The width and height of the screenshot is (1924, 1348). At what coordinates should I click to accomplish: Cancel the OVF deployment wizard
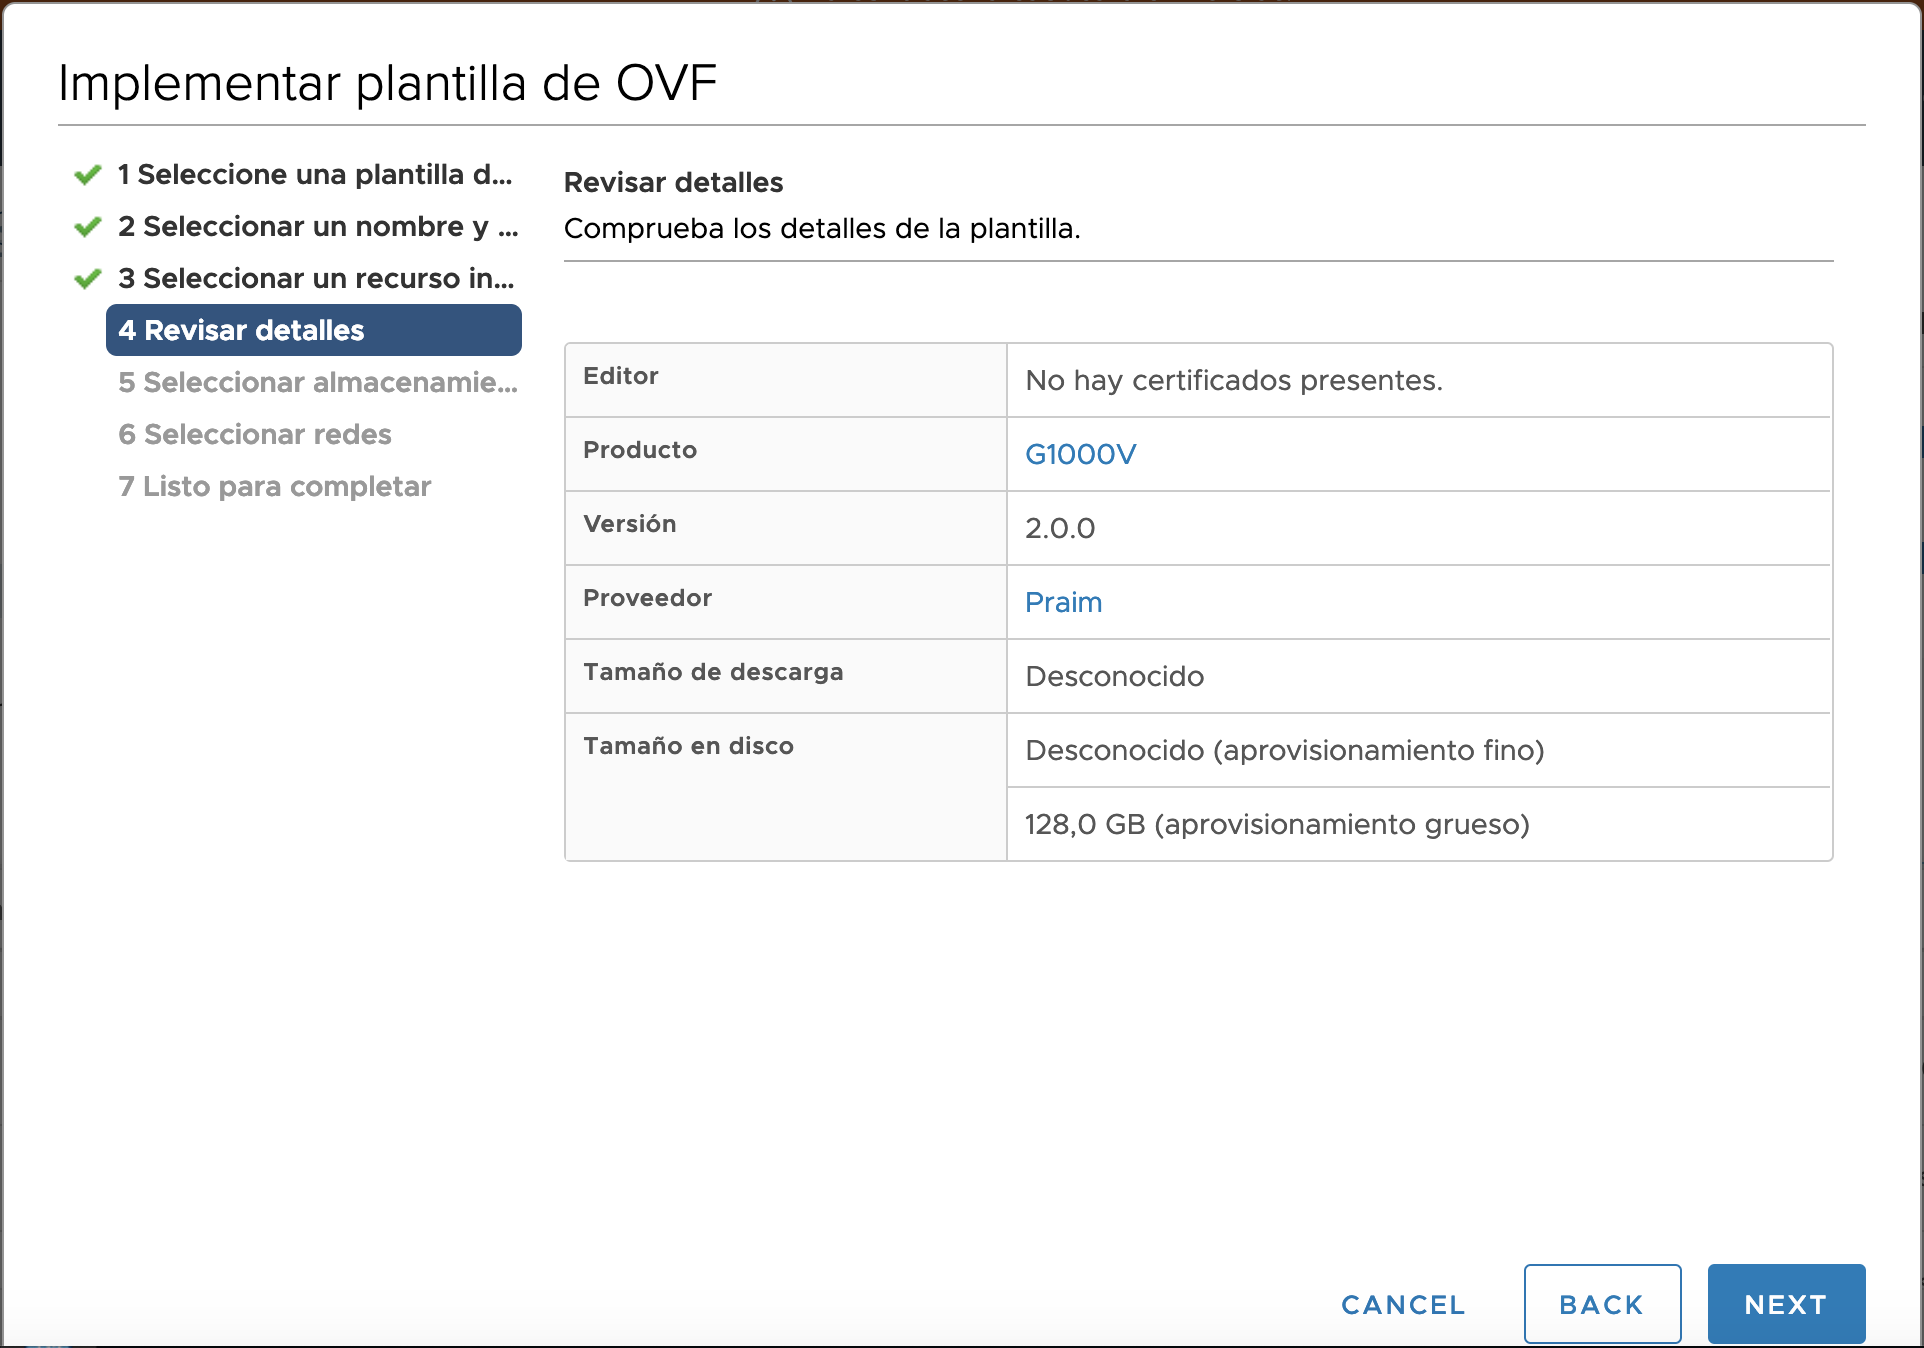(1402, 1305)
